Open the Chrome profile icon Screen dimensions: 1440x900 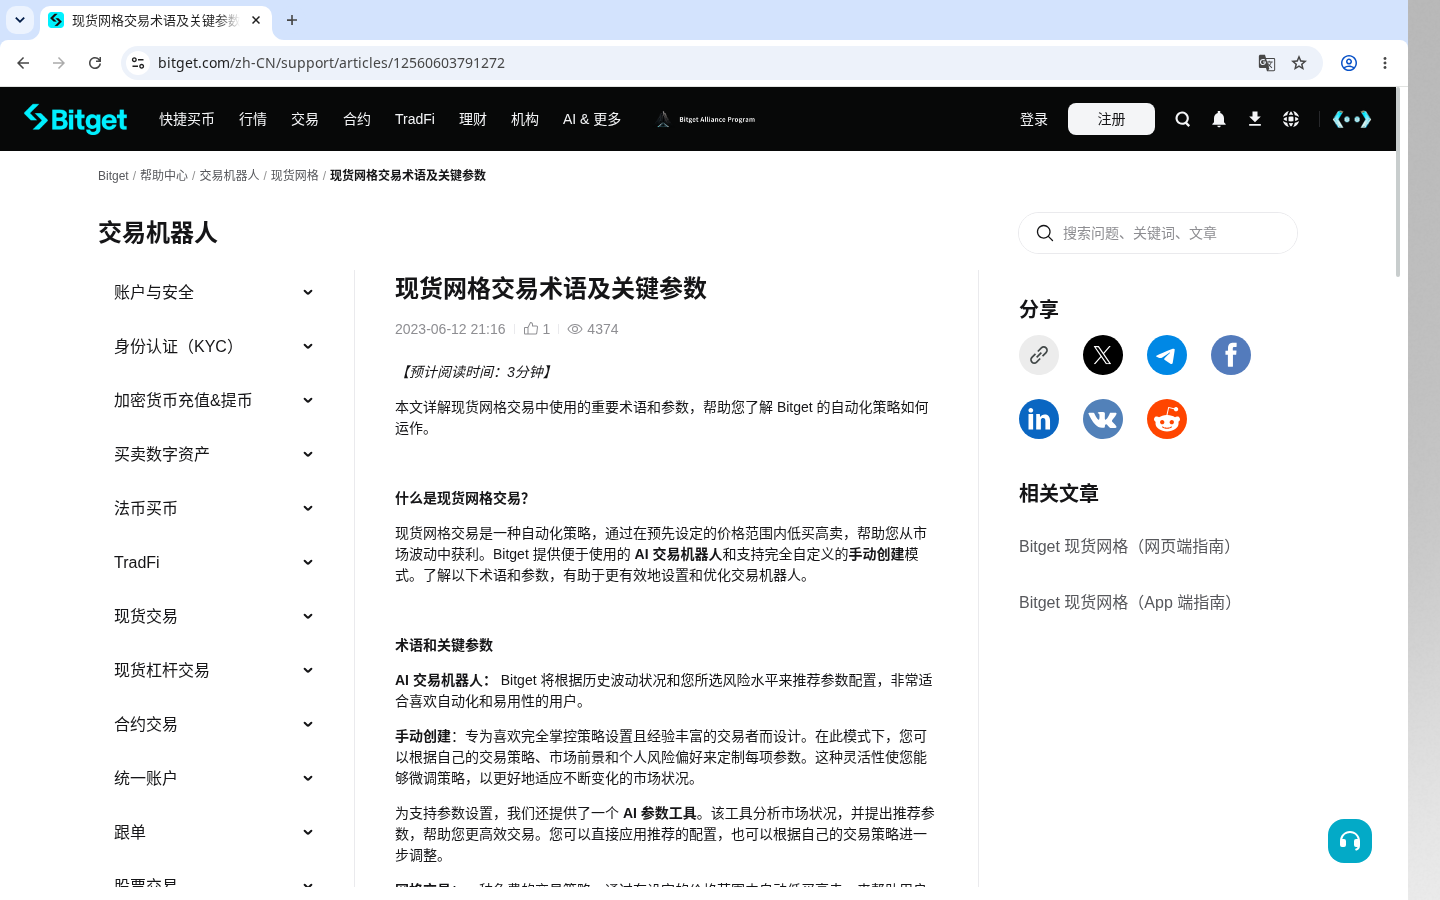coord(1349,63)
